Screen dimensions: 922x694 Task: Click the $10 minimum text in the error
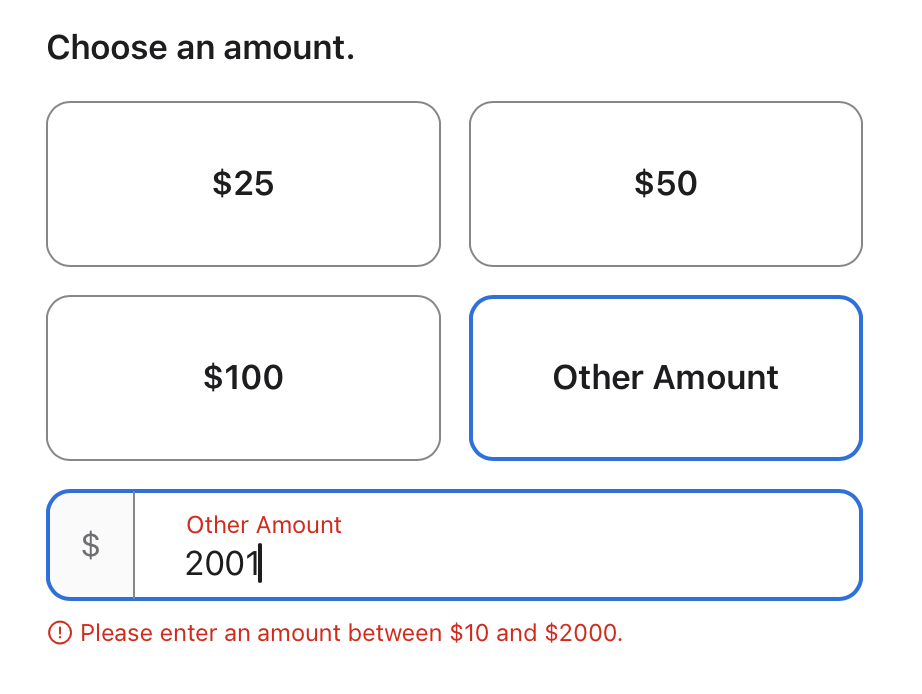[471, 633]
